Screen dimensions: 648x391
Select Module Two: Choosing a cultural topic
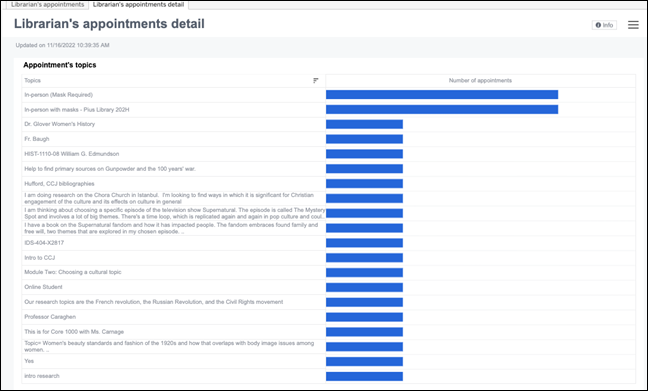[73, 272]
